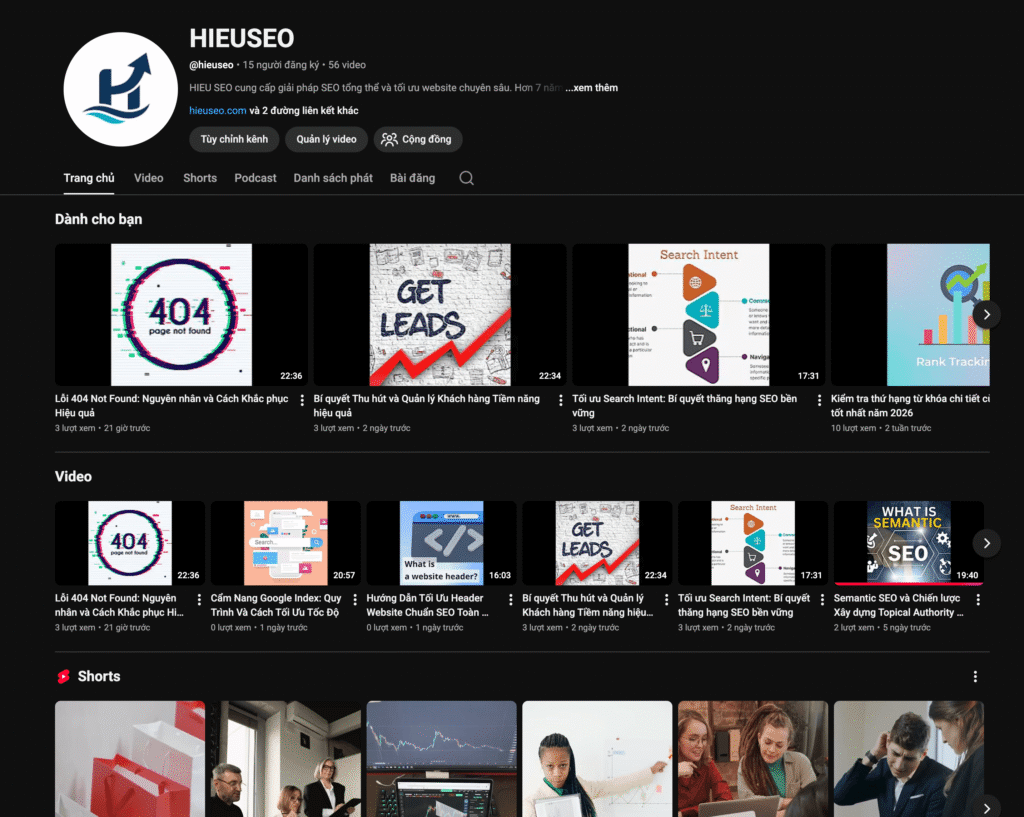The image size is (1024, 817).
Task: Open the Short of people standing by a window
Action: (x=285, y=759)
